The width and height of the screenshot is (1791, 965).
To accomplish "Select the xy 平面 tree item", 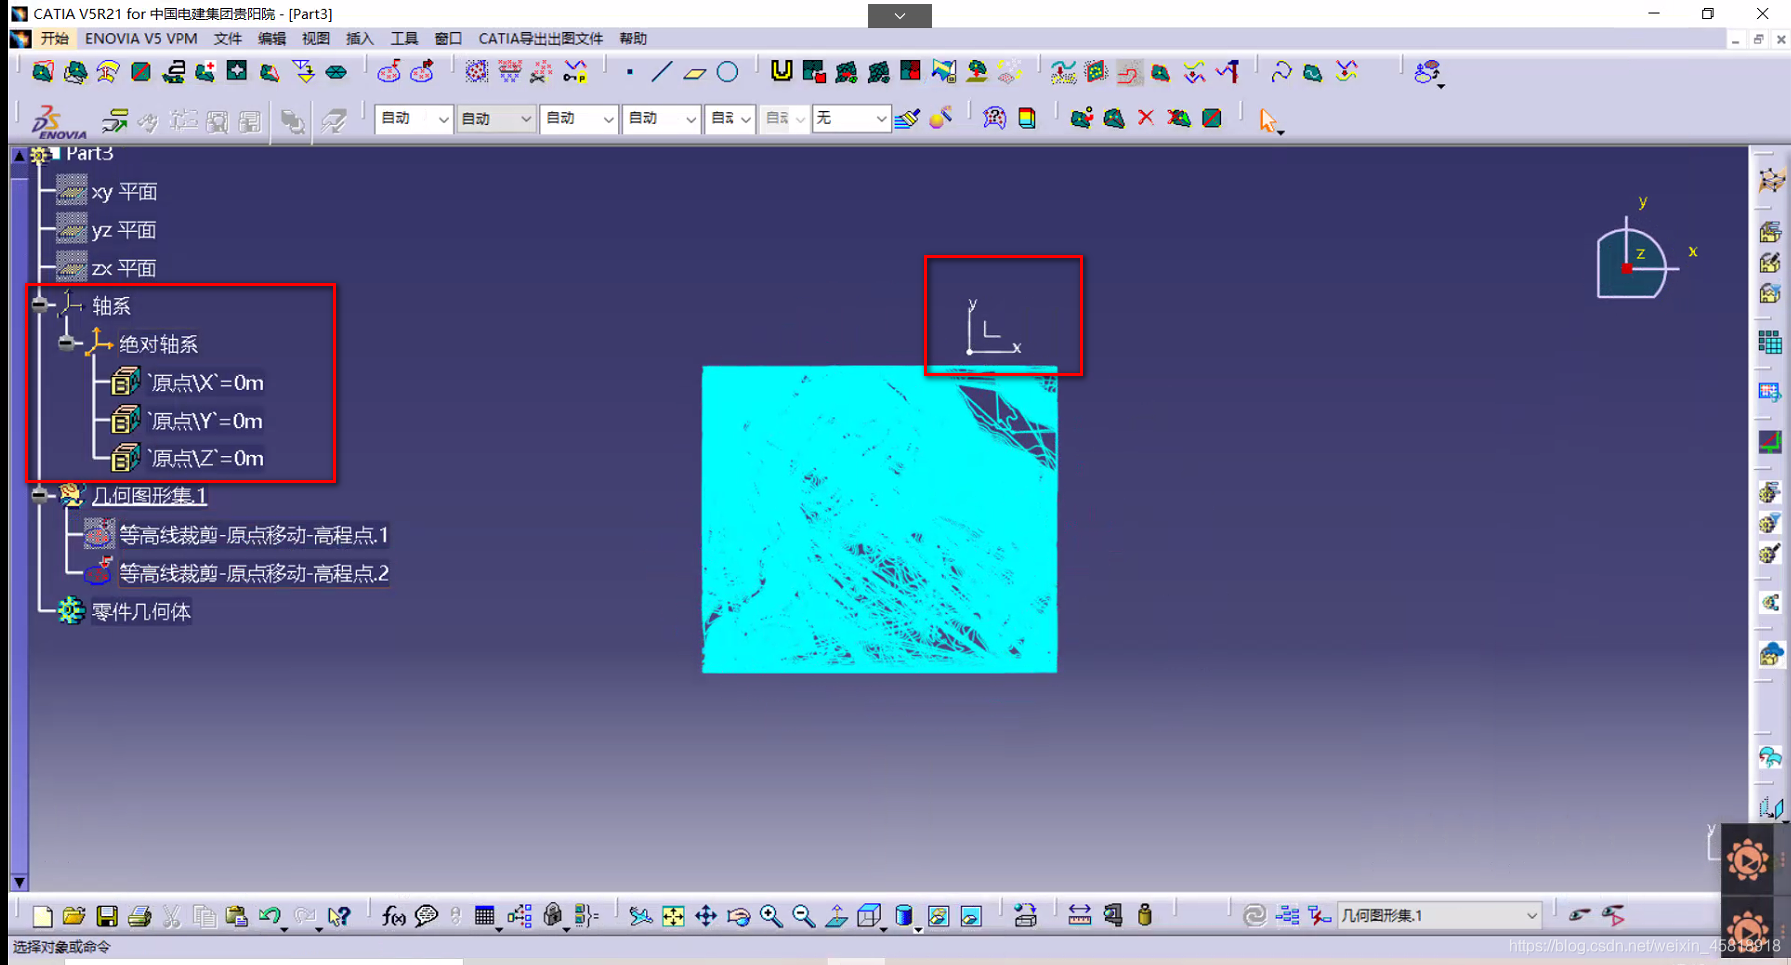I will pos(124,192).
